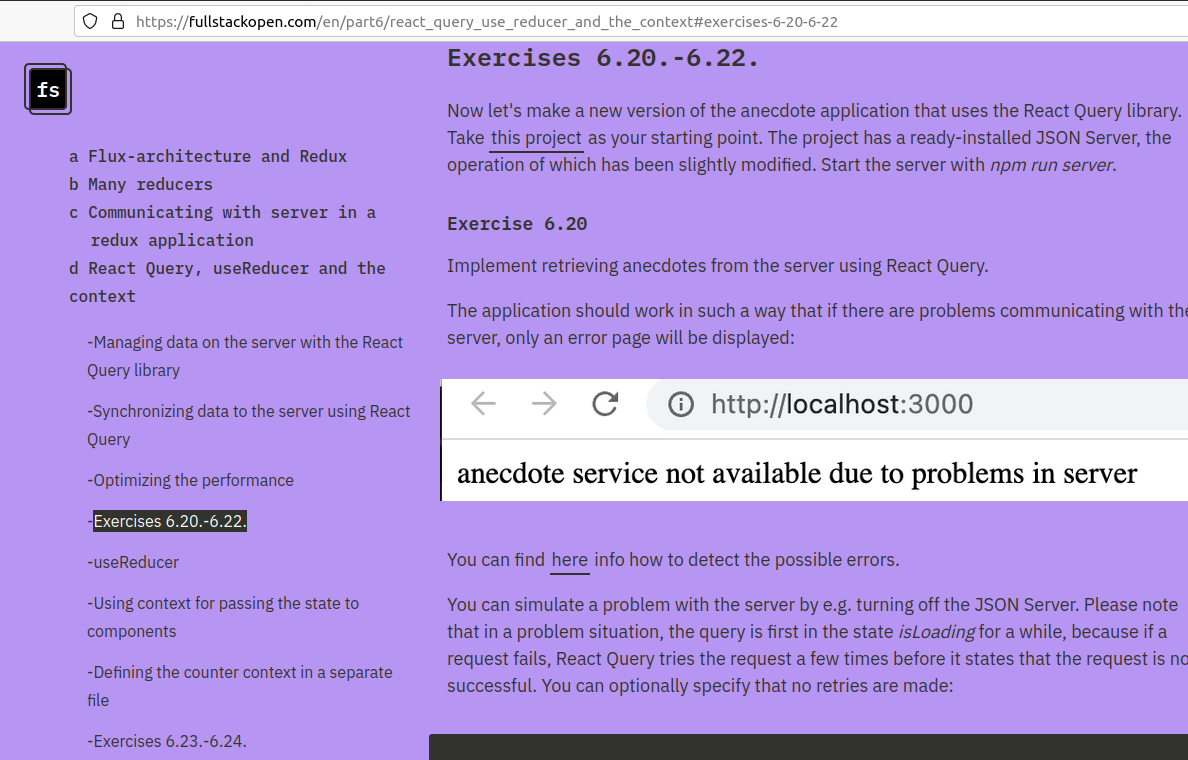Click the forward arrow in the localhost screenshot
1188x760 pixels.
tap(543, 404)
